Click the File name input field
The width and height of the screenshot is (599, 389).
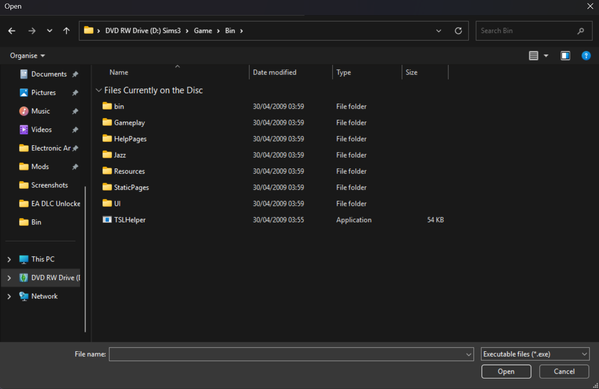(x=291, y=354)
